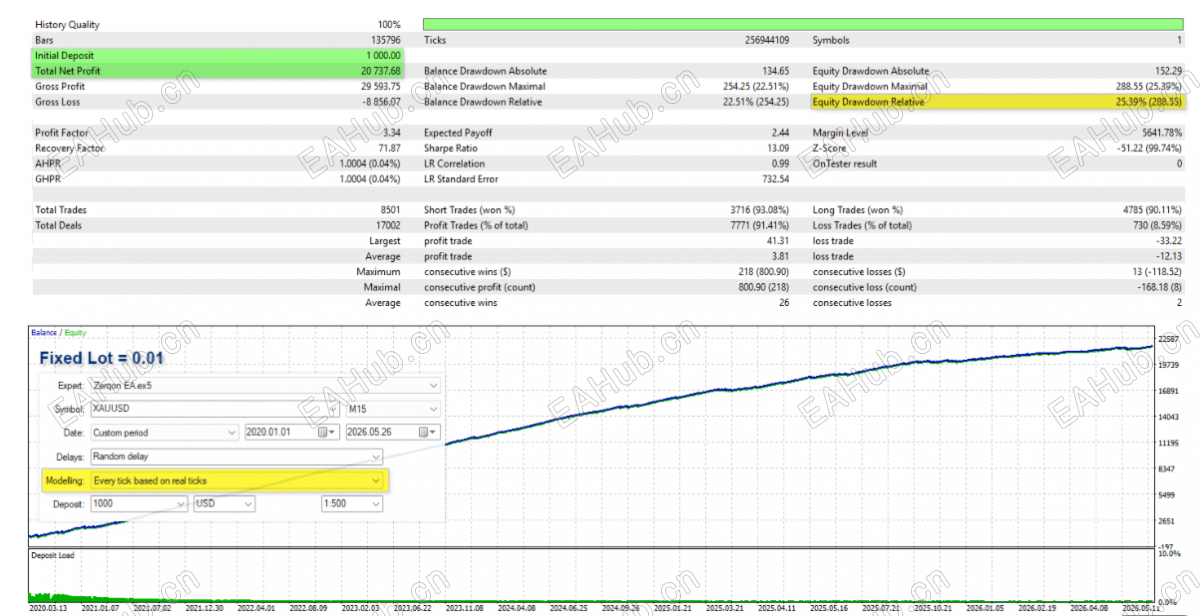Select the Total Deals count 17002
The image size is (1200, 616).
[387, 226]
